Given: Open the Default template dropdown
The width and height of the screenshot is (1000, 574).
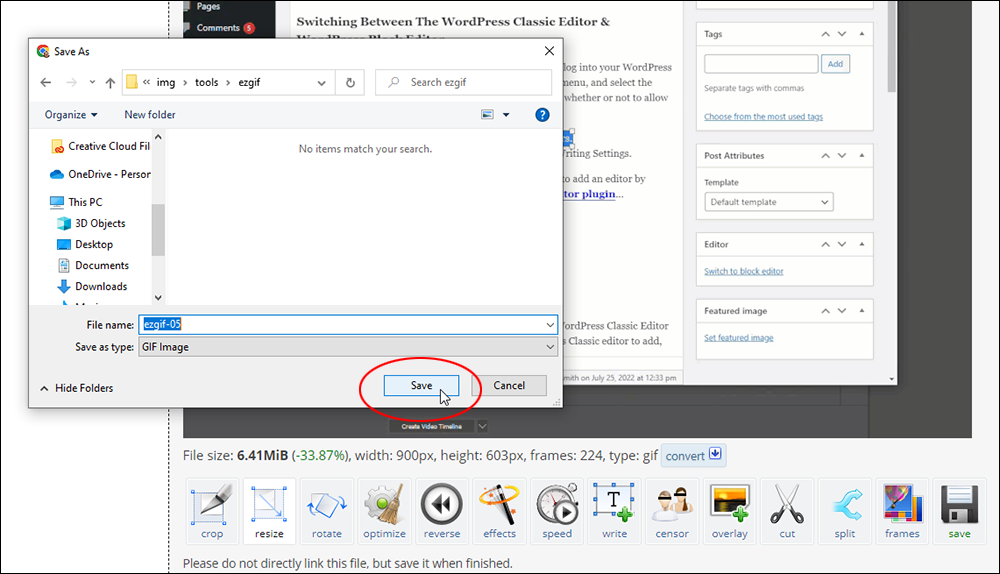Looking at the screenshot, I should tap(768, 202).
